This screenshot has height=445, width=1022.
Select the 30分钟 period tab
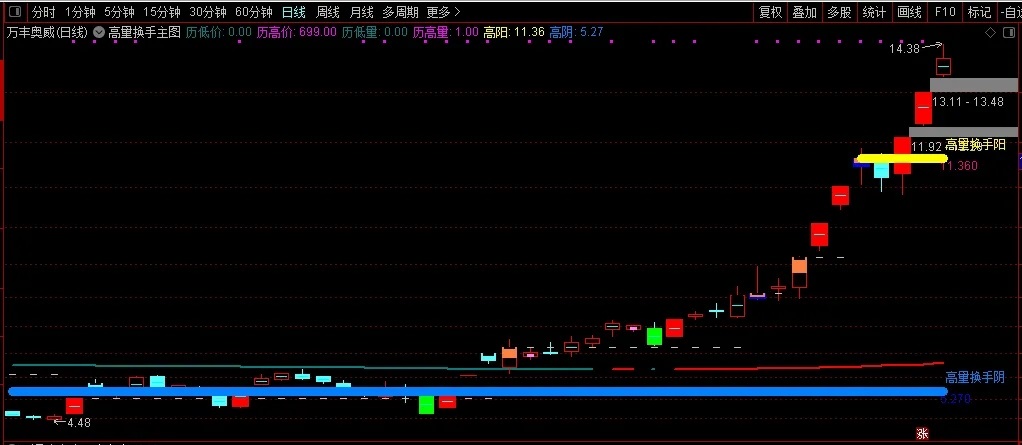208,12
